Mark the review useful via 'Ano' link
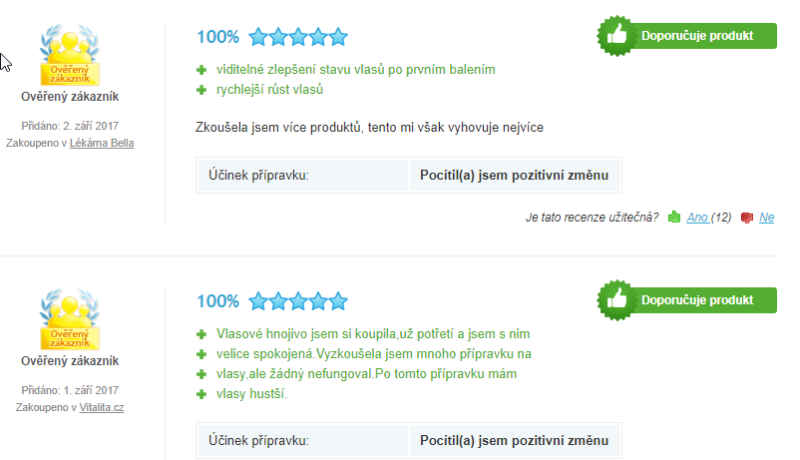Image resolution: width=800 pixels, height=460 pixels. coord(697,218)
